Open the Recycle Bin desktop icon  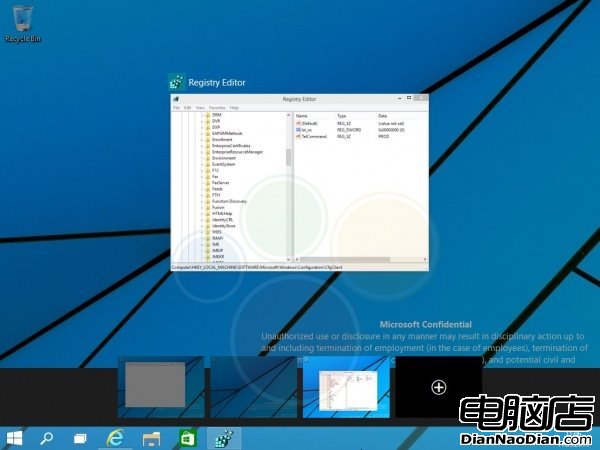[x=23, y=24]
